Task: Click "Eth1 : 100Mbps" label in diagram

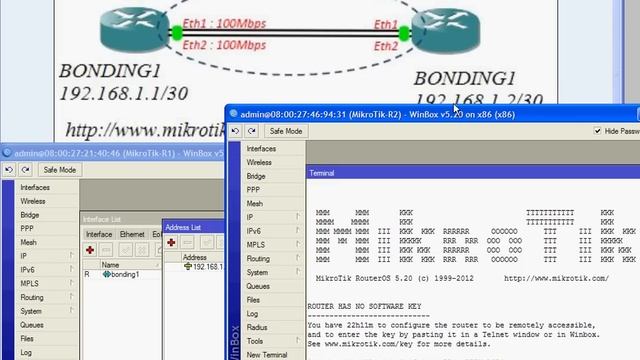Action: tap(224, 24)
